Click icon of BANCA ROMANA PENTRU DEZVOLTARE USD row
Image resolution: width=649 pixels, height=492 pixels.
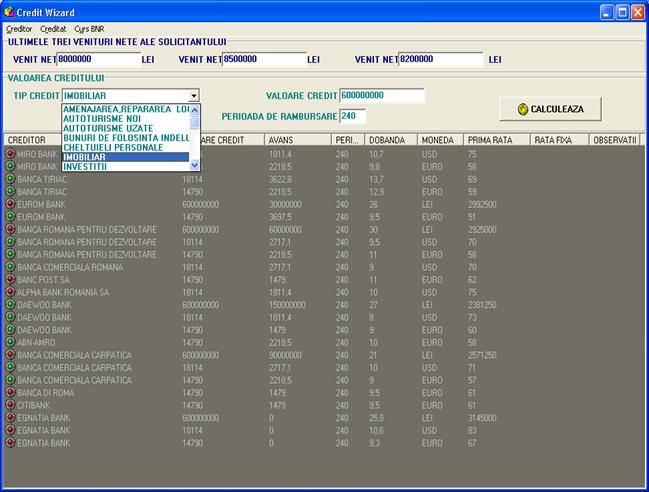[10, 242]
